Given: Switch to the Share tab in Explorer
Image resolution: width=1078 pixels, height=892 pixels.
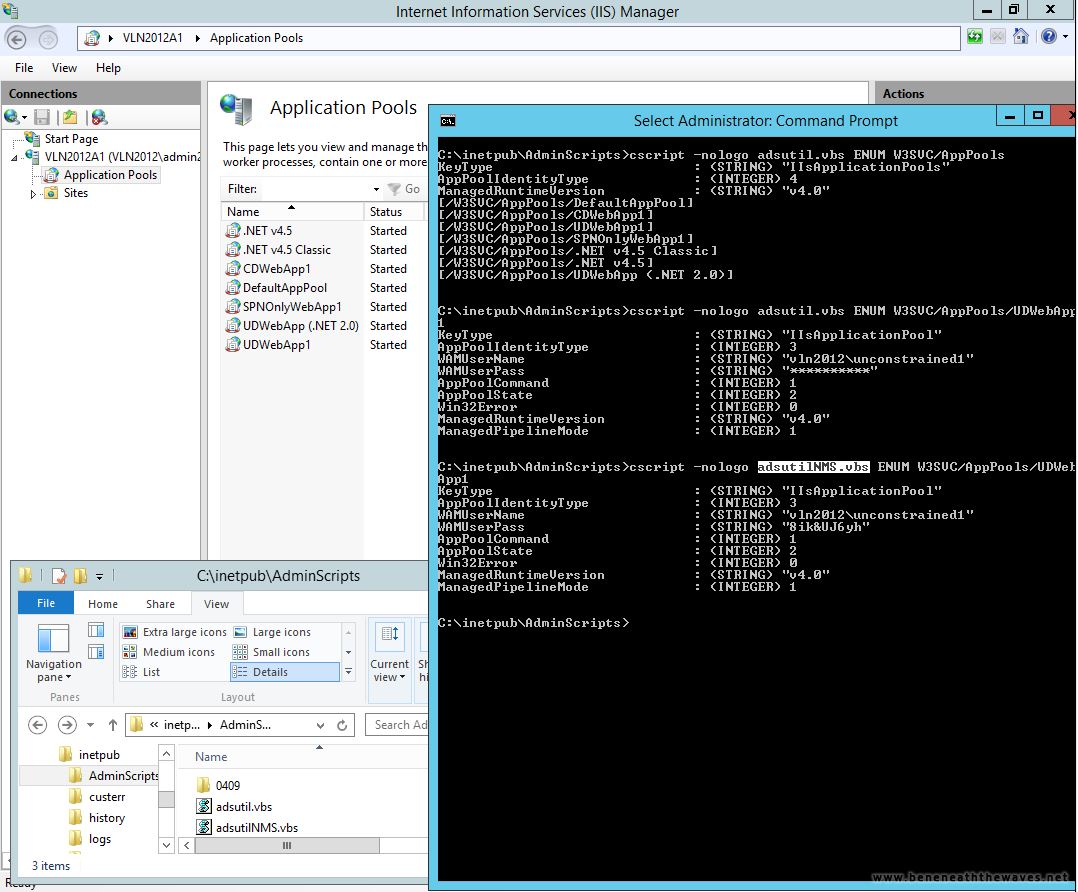Looking at the screenshot, I should (160, 604).
